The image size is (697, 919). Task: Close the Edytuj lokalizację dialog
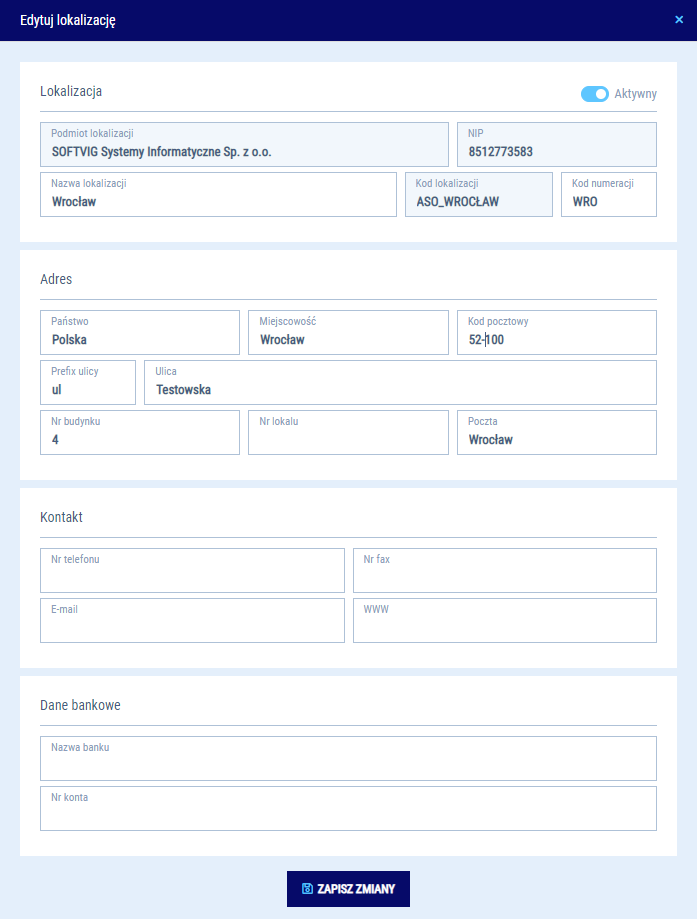[679, 19]
